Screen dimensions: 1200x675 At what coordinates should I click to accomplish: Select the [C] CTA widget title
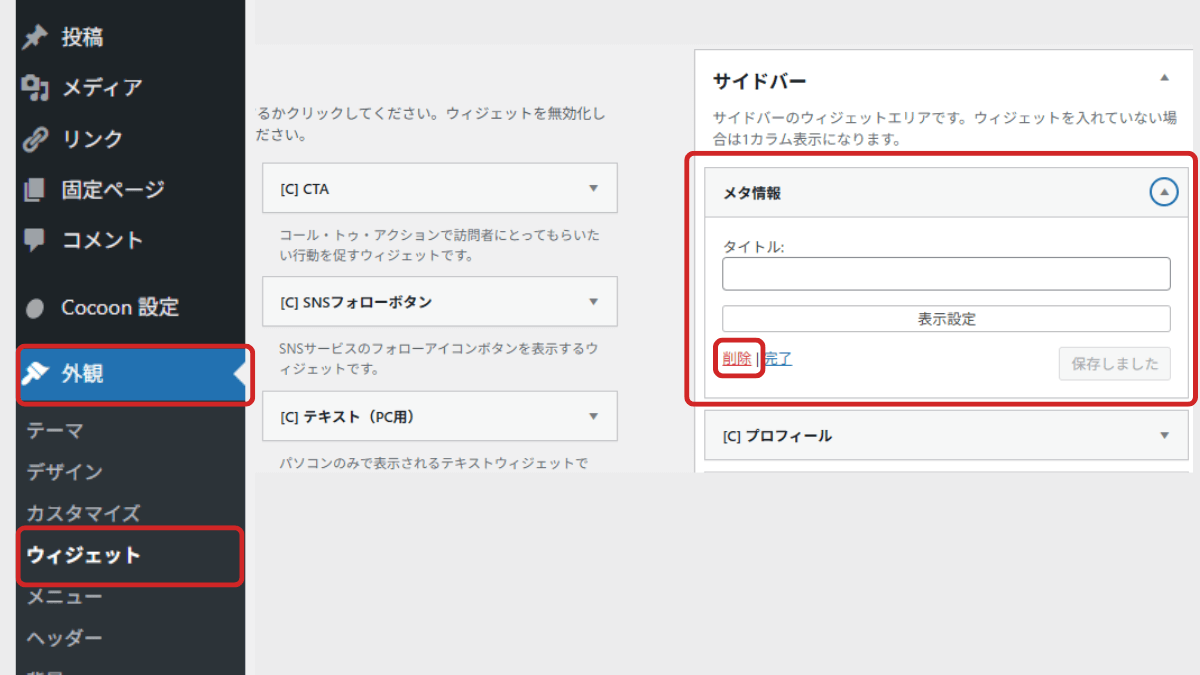tap(304, 188)
